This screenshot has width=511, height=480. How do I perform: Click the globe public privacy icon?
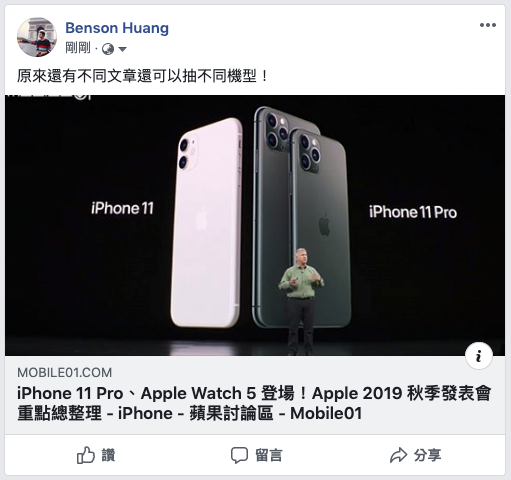tap(108, 49)
